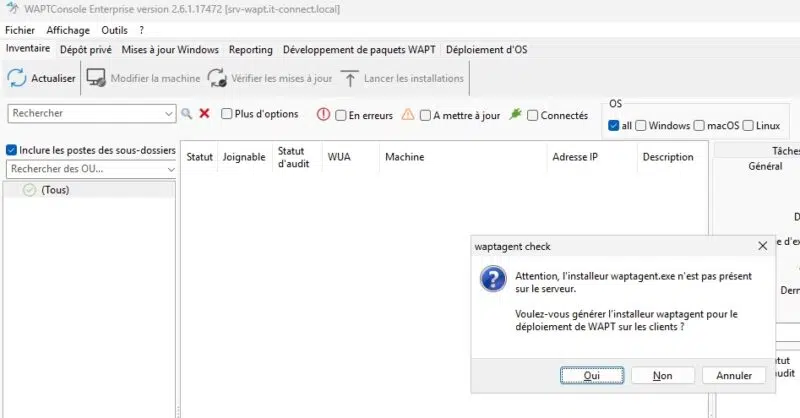Switch to the Dépôt privé tab

pos(86,50)
